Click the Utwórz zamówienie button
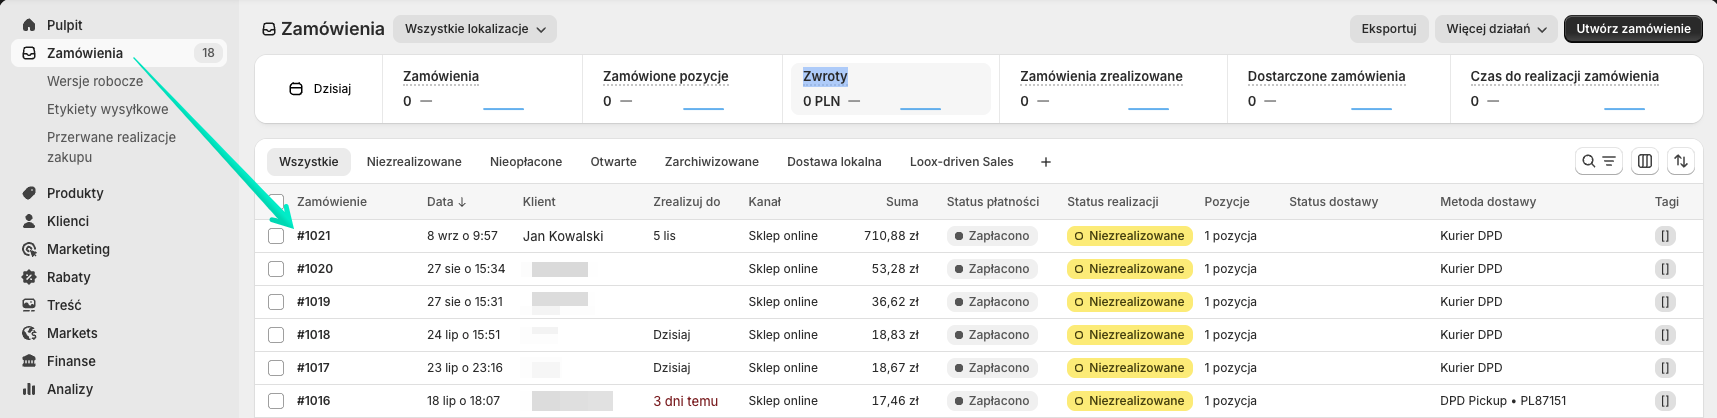1717x418 pixels. [x=1633, y=29]
